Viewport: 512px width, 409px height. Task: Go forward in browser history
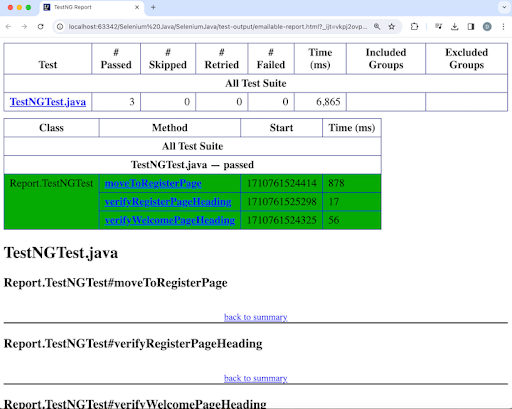click(24, 27)
